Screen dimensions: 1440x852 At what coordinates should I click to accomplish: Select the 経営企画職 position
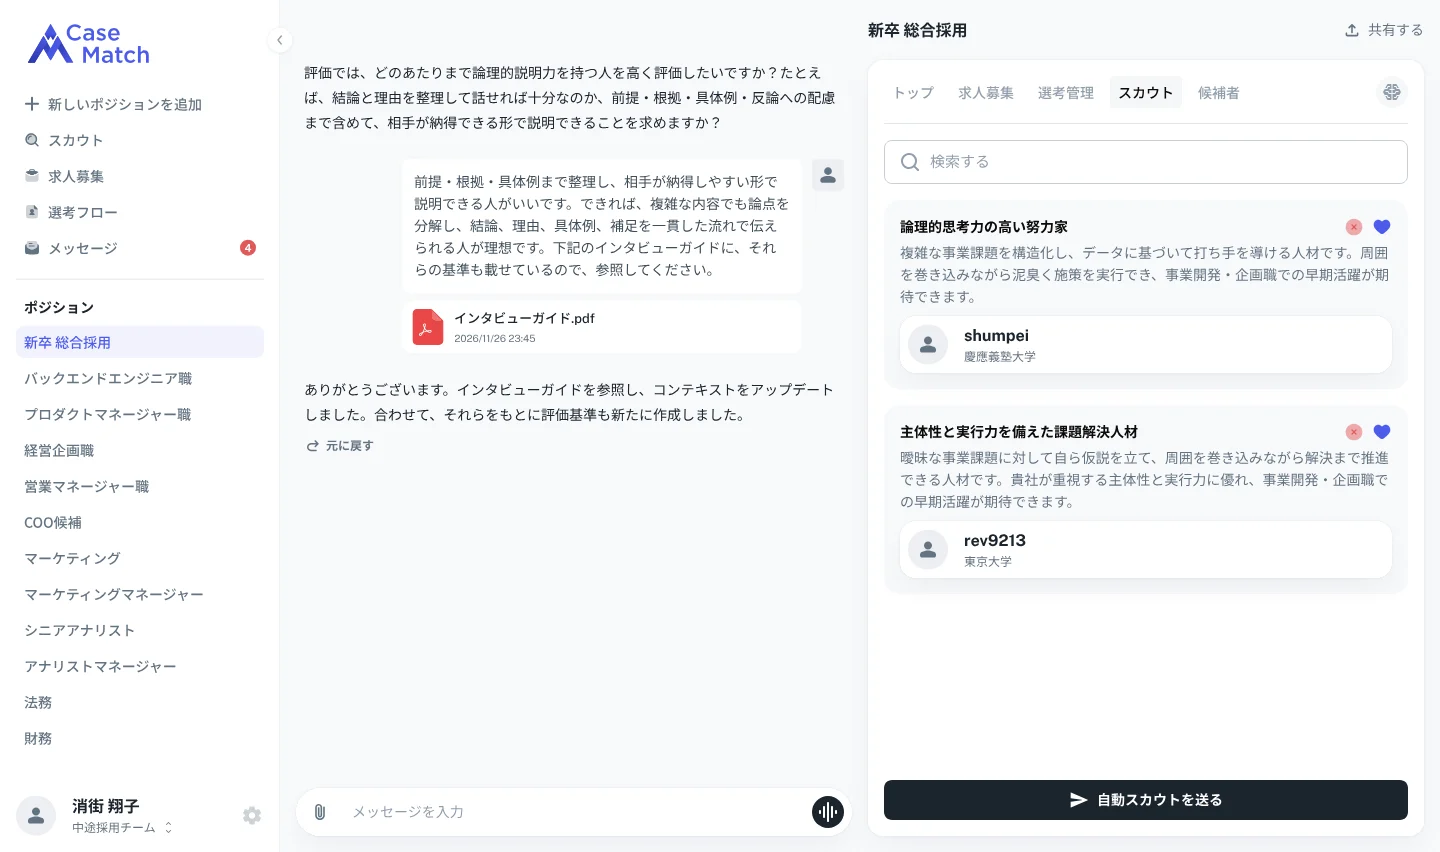coord(140,450)
